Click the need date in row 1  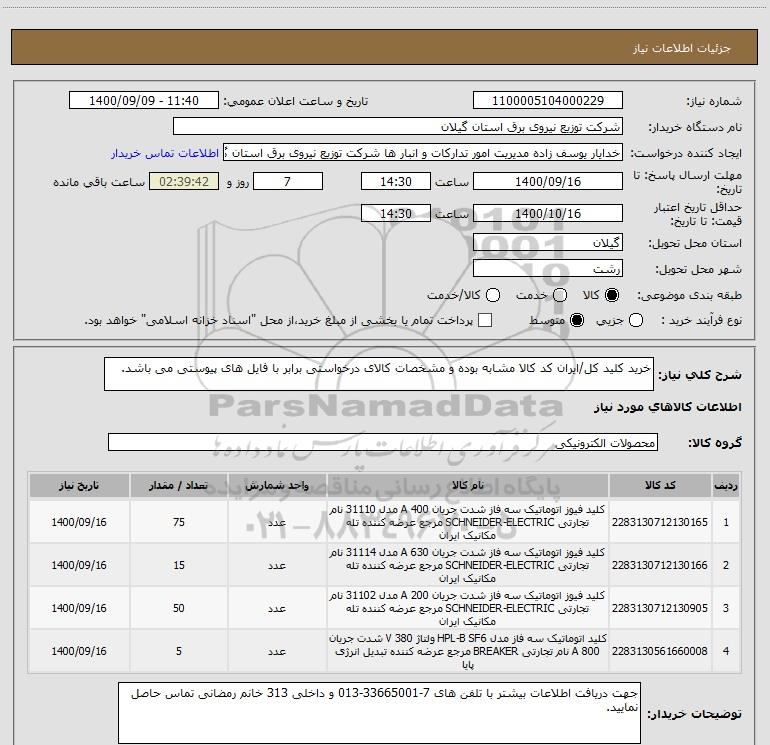pyautogui.click(x=79, y=522)
